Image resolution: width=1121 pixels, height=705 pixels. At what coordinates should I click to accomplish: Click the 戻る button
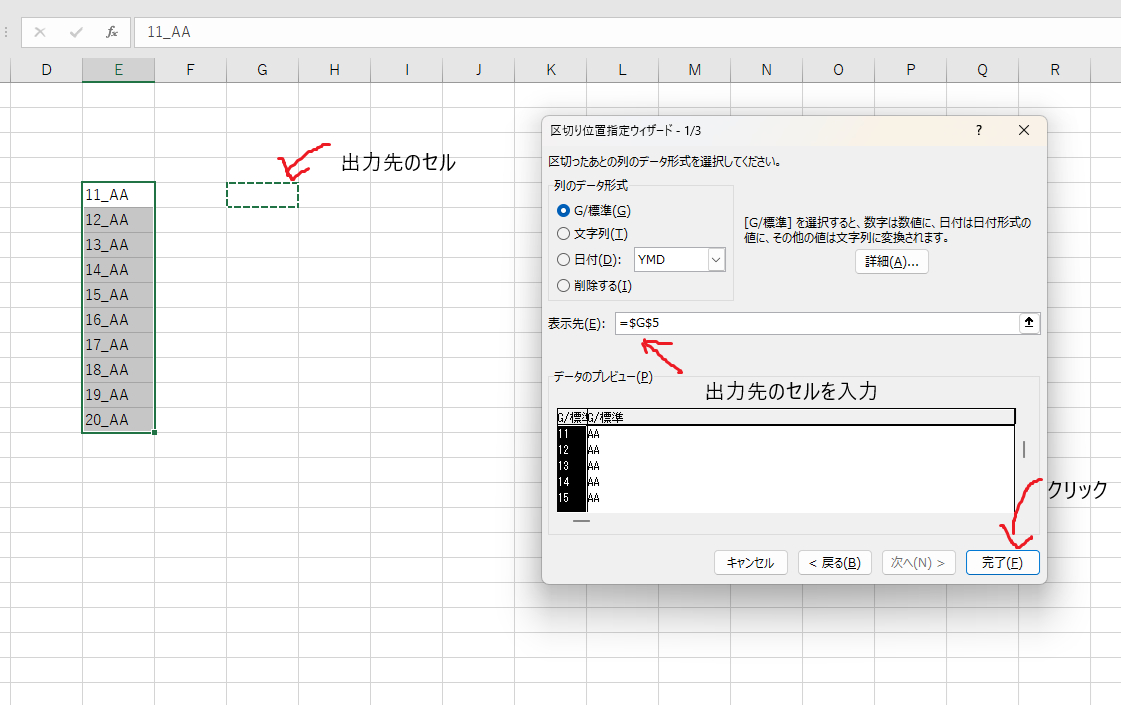tap(834, 562)
